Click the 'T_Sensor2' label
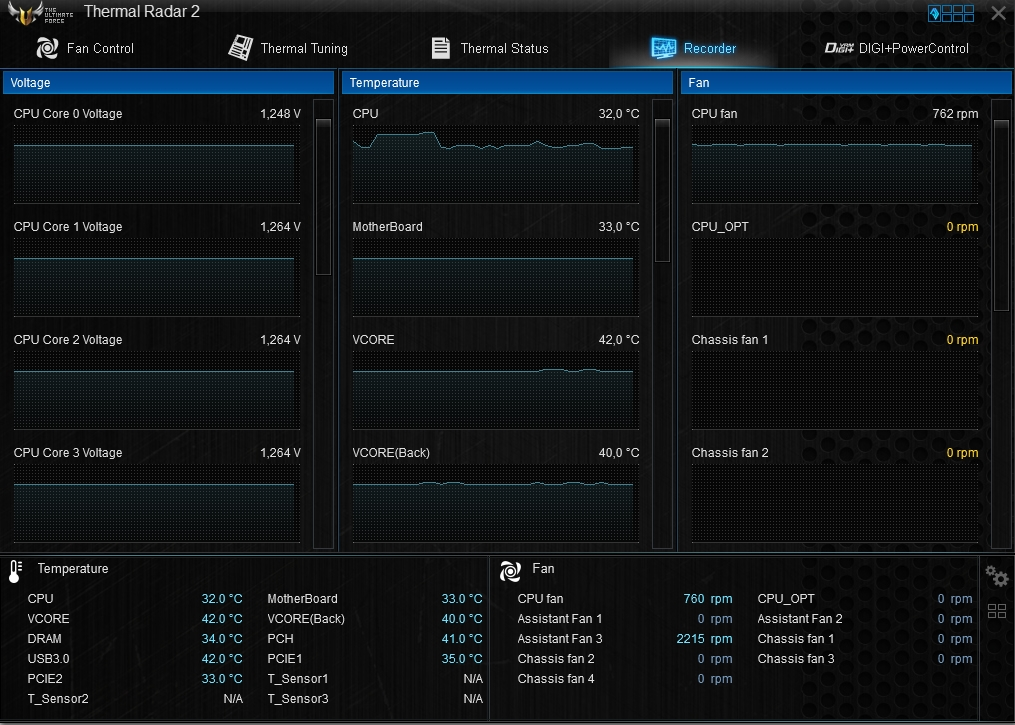The image size is (1015, 725). point(58,699)
